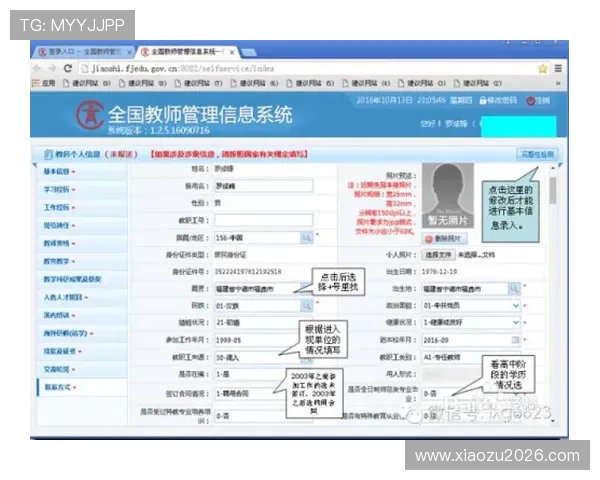The image size is (600, 480).
Task: Click the empty 教职工号 input field
Action: (x=263, y=220)
